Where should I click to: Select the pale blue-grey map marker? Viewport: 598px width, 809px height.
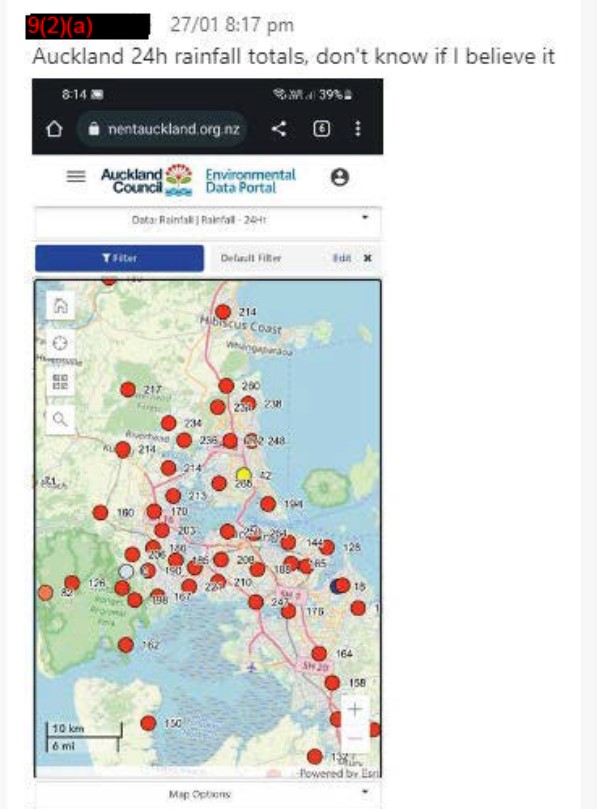pyautogui.click(x=126, y=571)
